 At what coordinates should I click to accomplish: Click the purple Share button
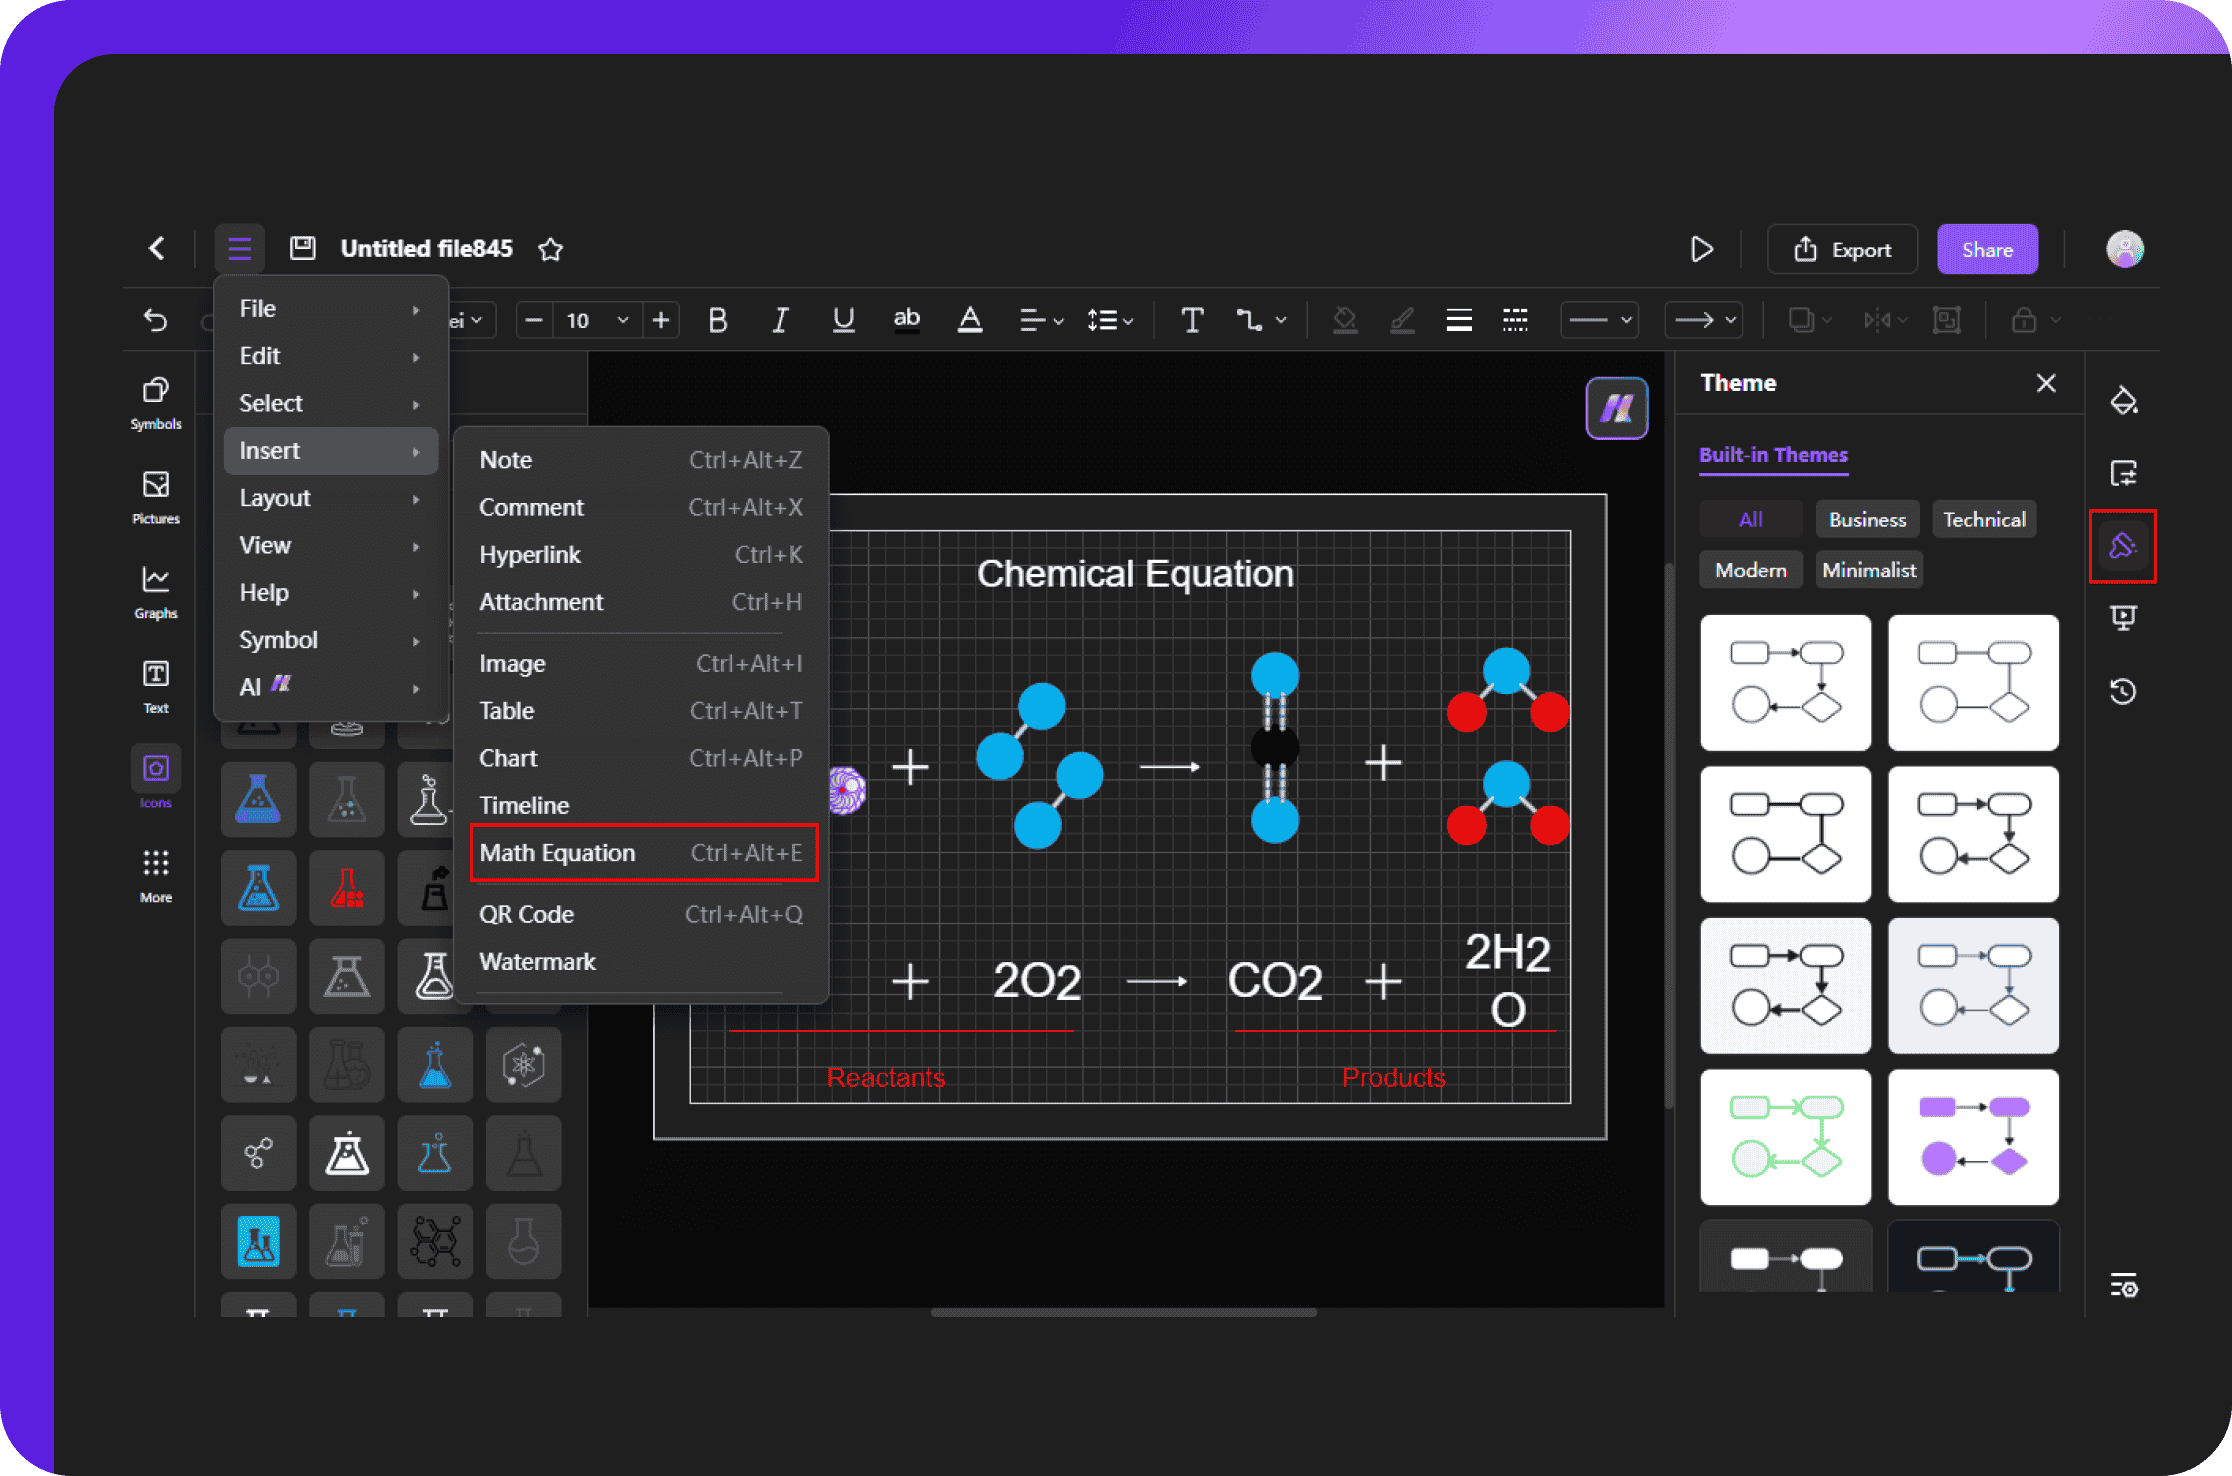[1987, 249]
